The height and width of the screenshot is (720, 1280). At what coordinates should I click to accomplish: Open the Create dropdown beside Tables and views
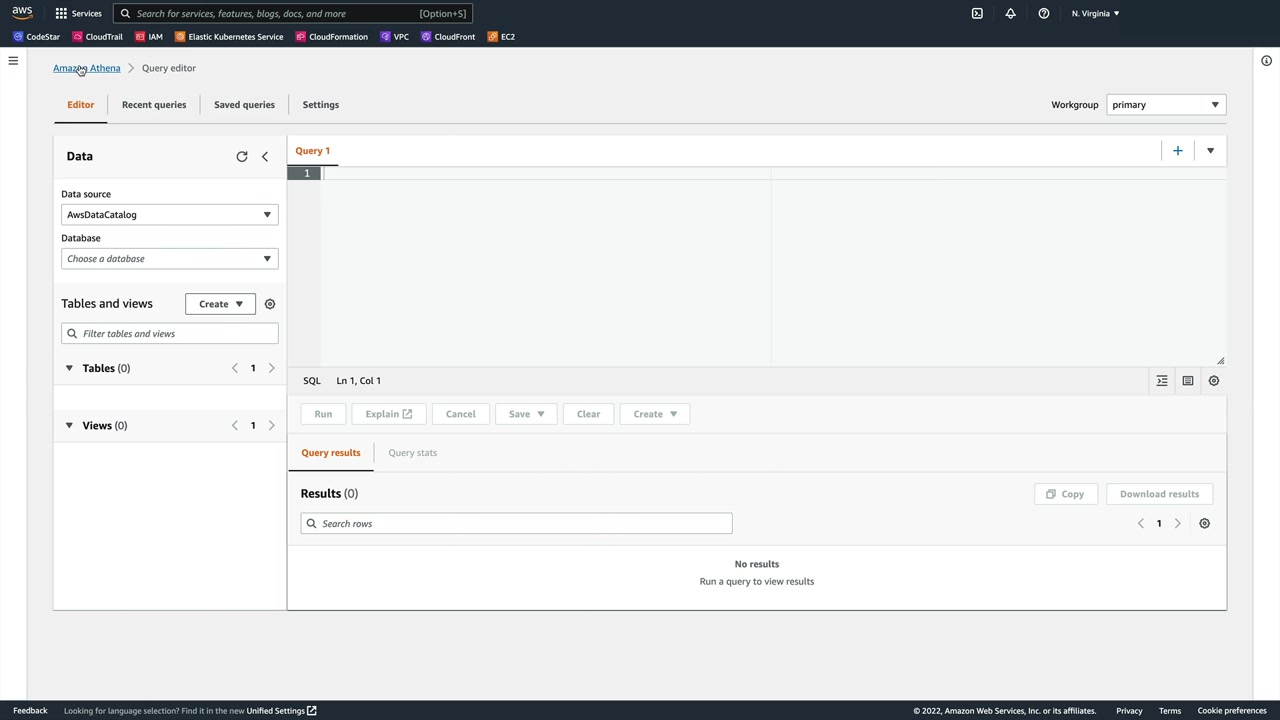tap(220, 304)
